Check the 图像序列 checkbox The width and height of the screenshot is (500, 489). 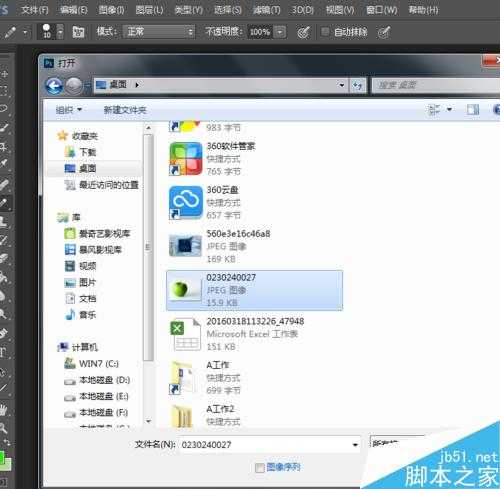click(259, 468)
